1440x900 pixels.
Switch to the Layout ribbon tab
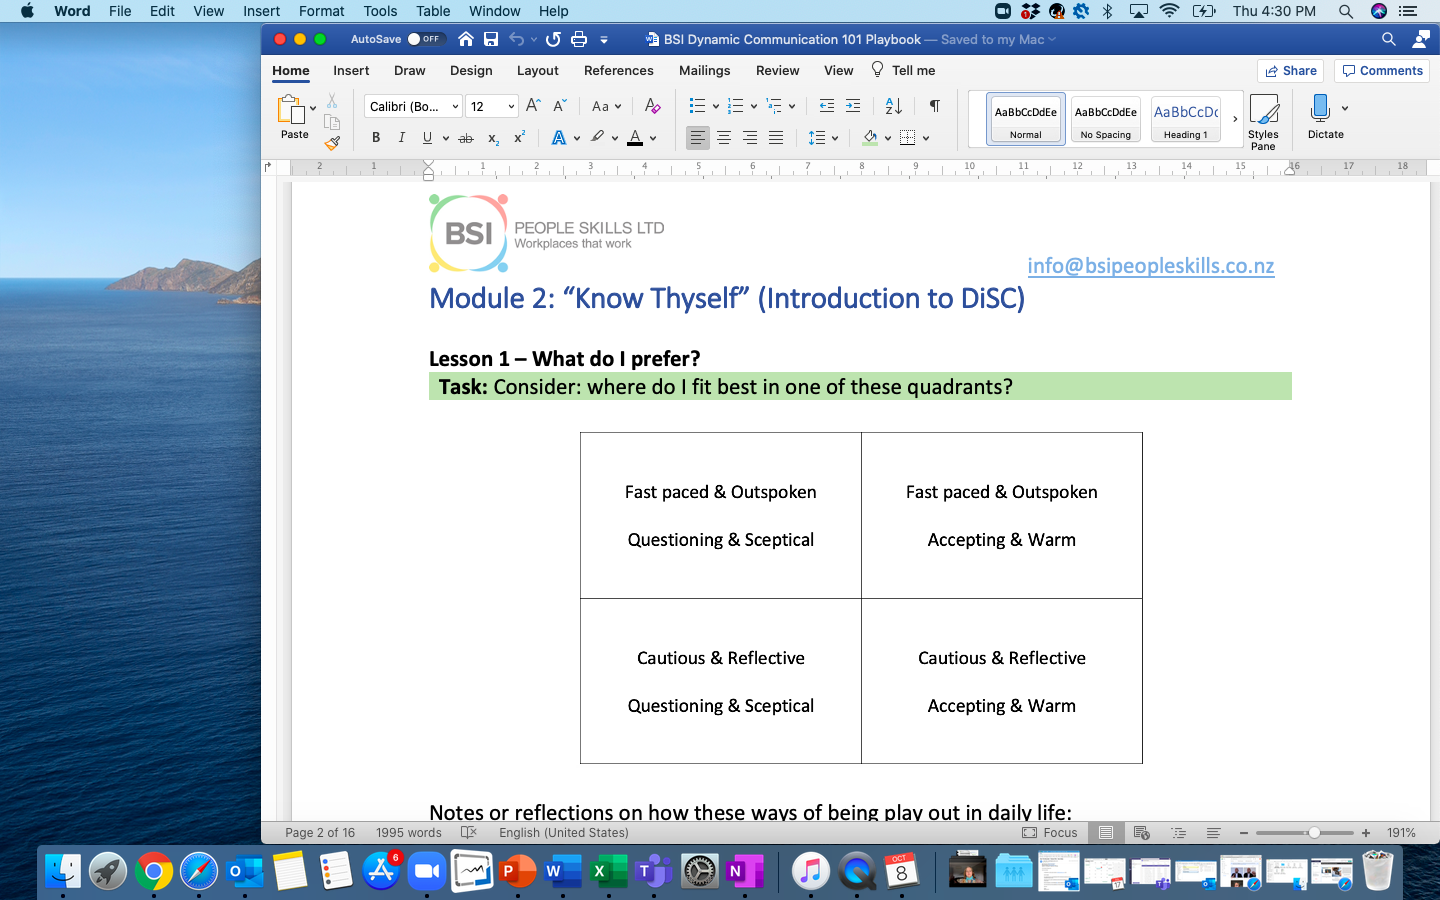(x=538, y=70)
